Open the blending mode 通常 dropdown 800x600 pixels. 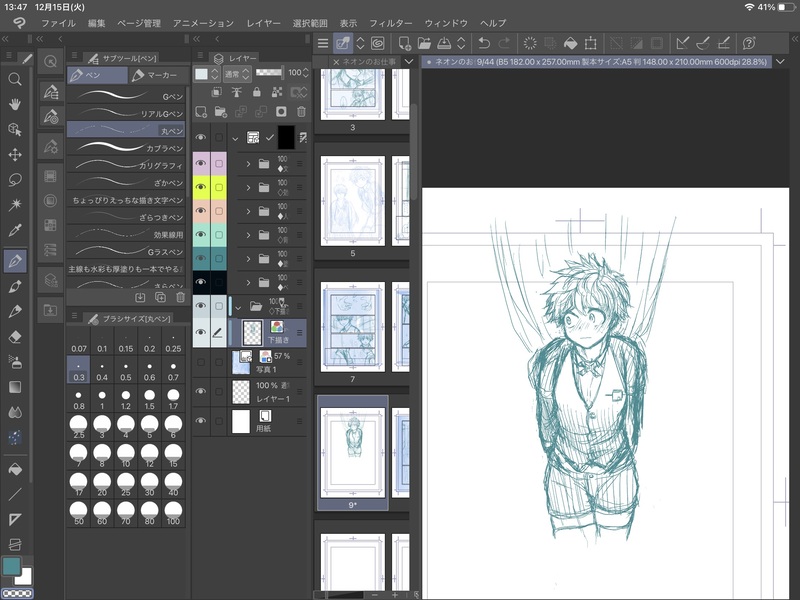(236, 74)
